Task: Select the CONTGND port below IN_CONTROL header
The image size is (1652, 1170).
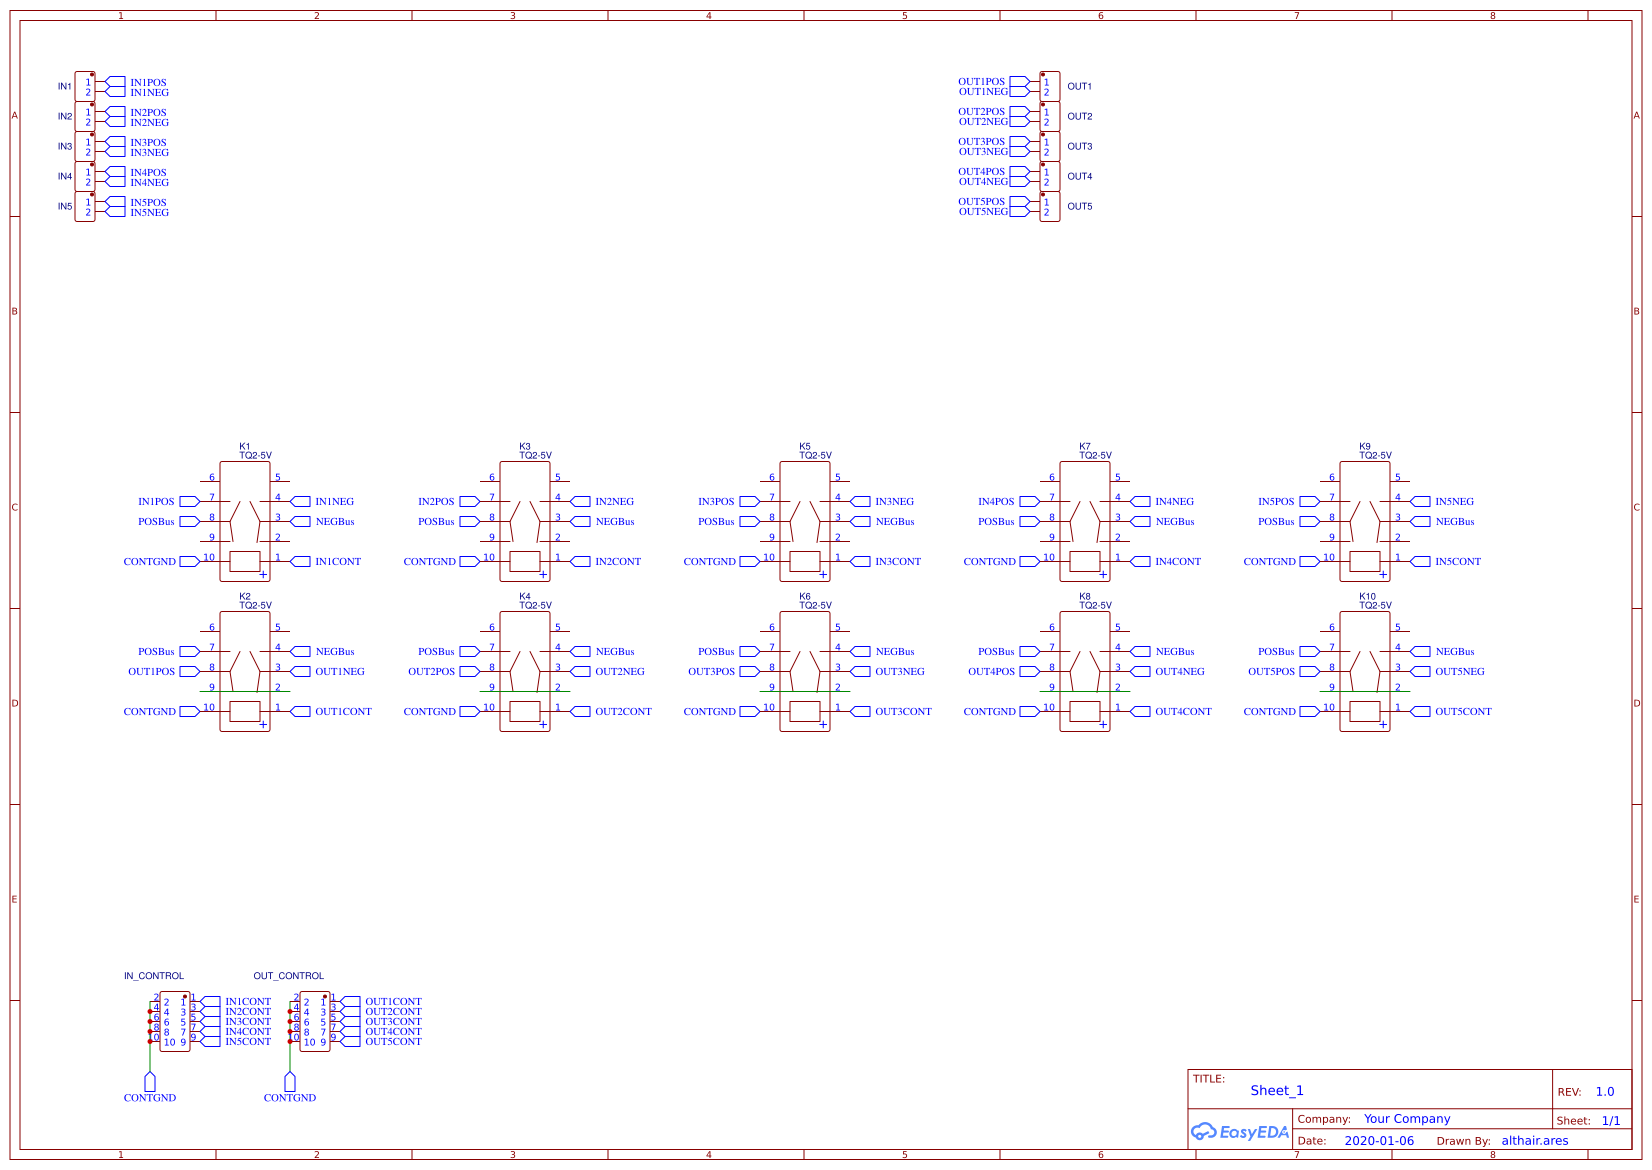Action: pos(150,1083)
